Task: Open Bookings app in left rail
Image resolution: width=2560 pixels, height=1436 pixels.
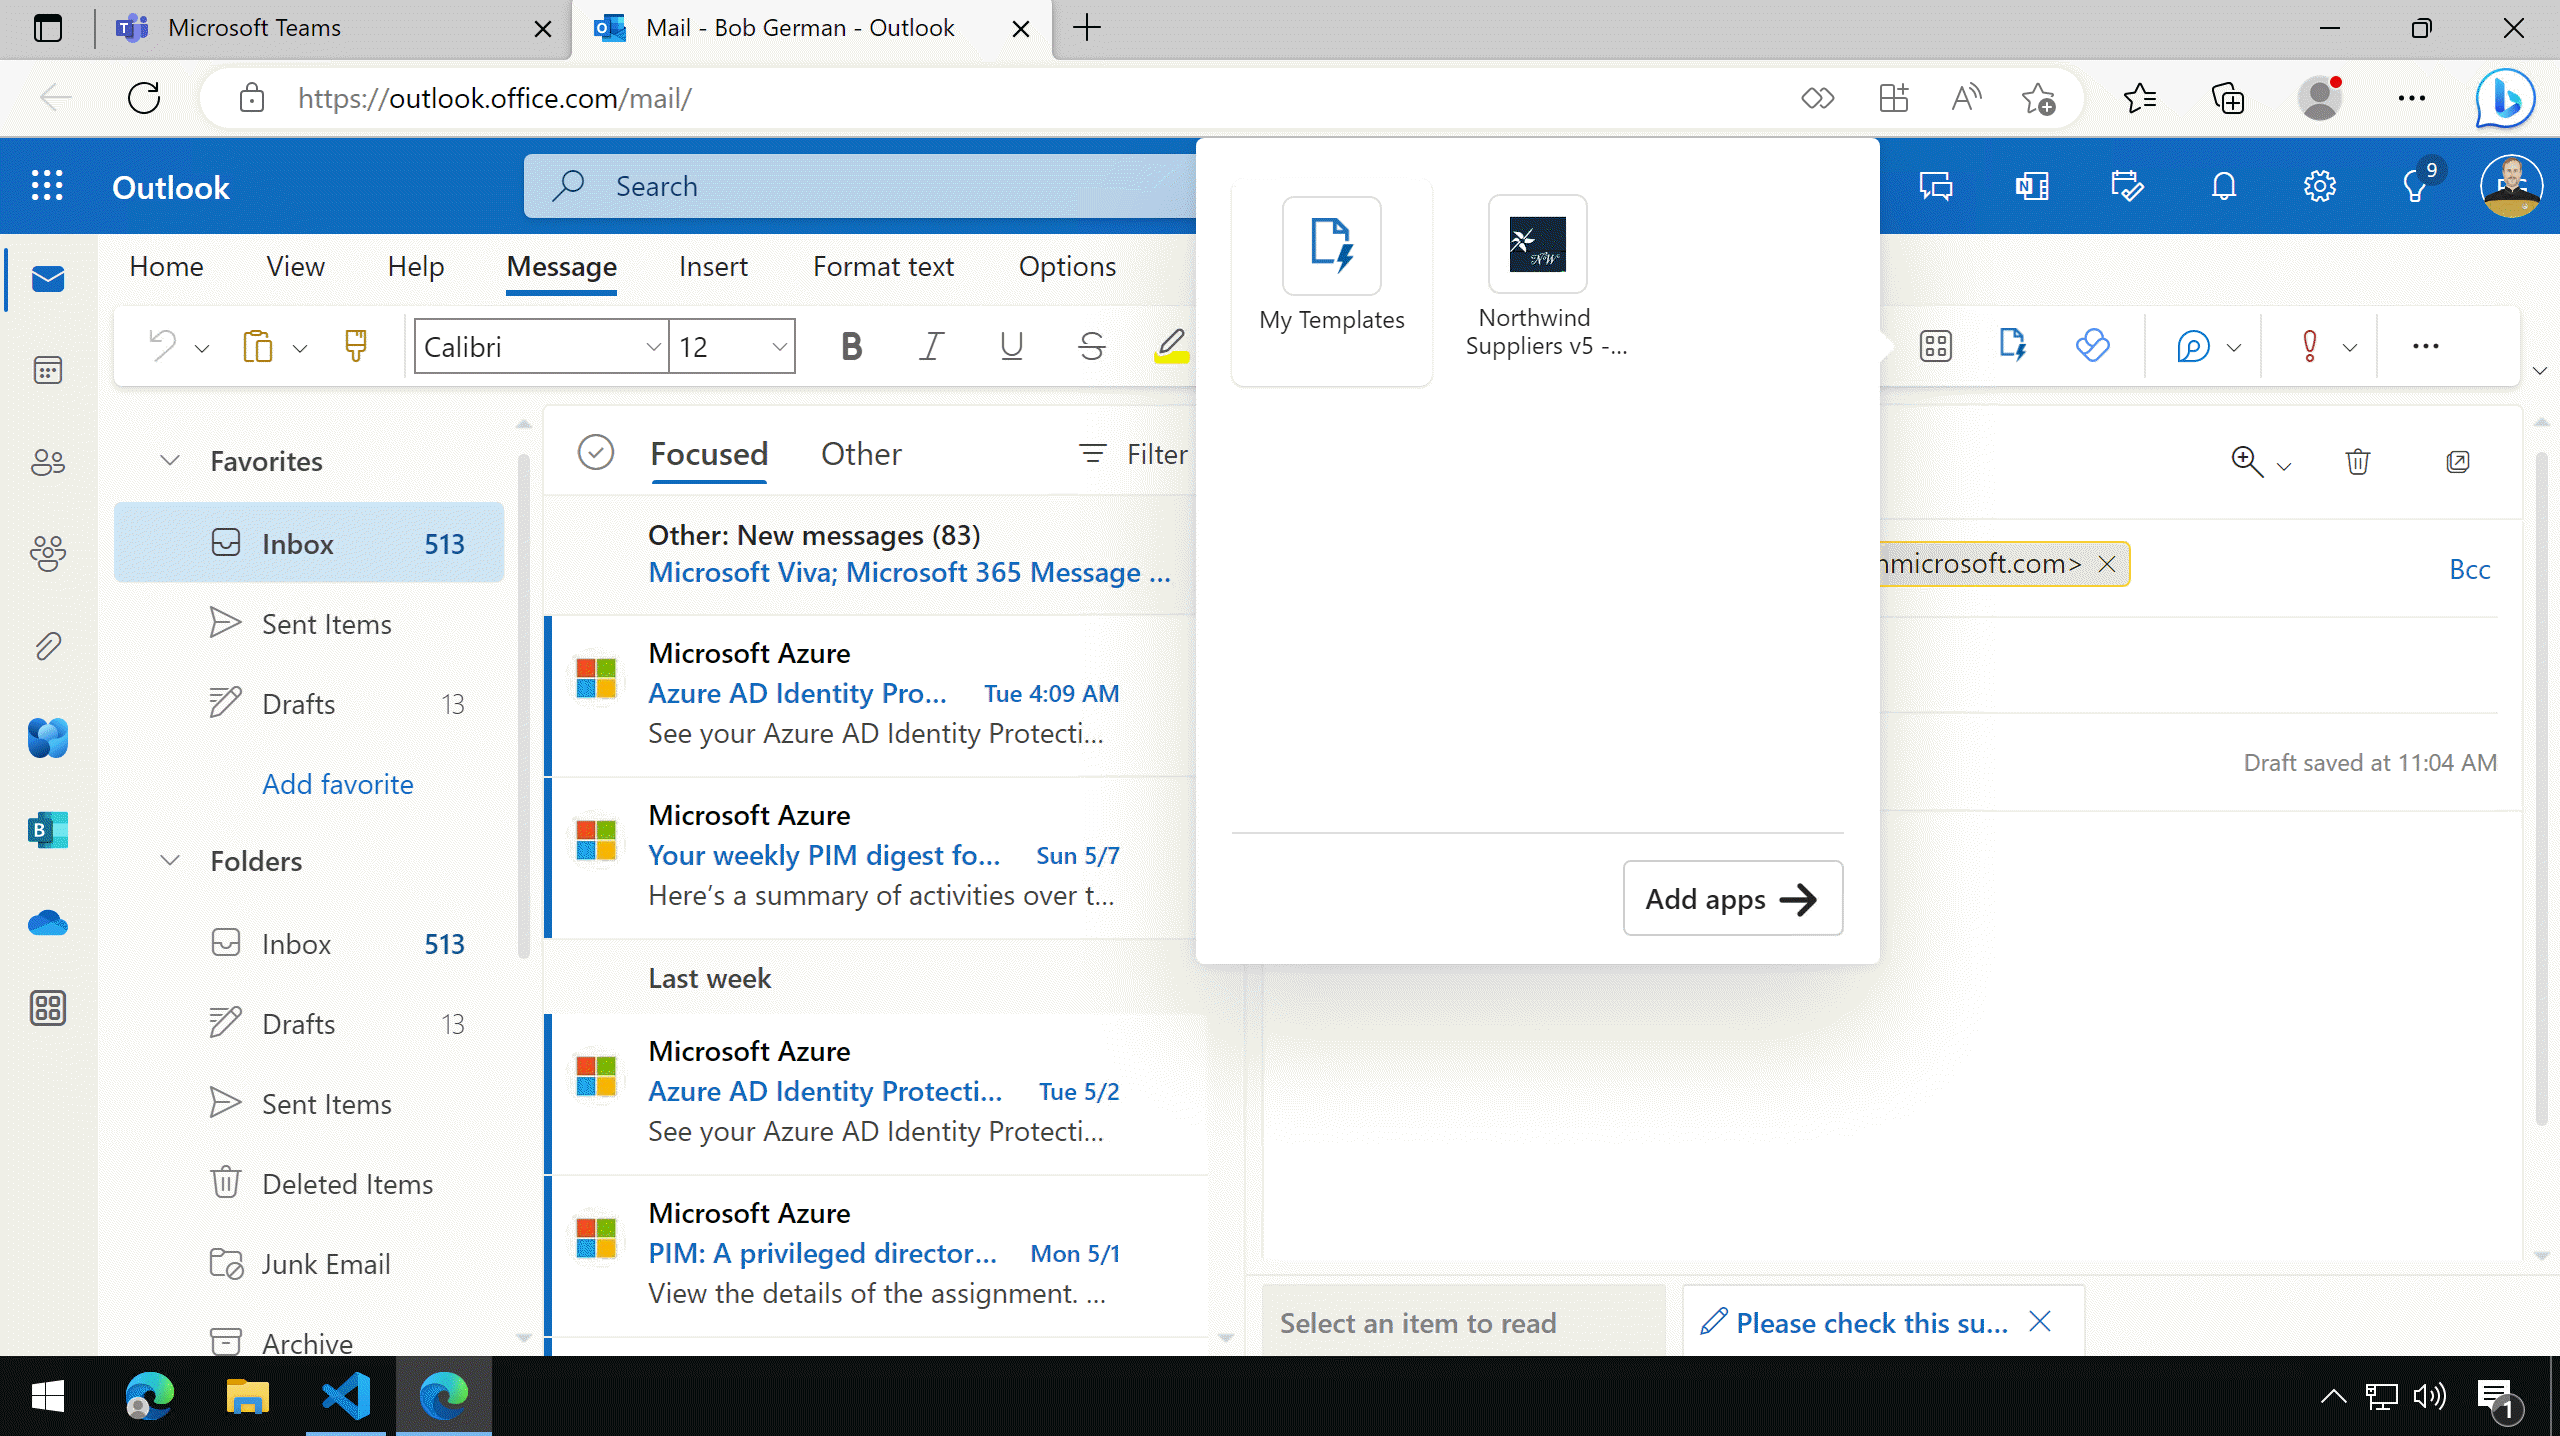Action: pos(48,830)
